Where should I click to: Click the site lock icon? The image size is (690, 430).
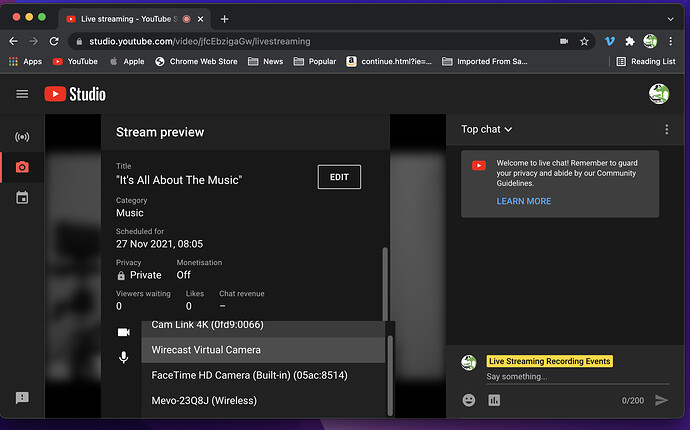pos(79,42)
